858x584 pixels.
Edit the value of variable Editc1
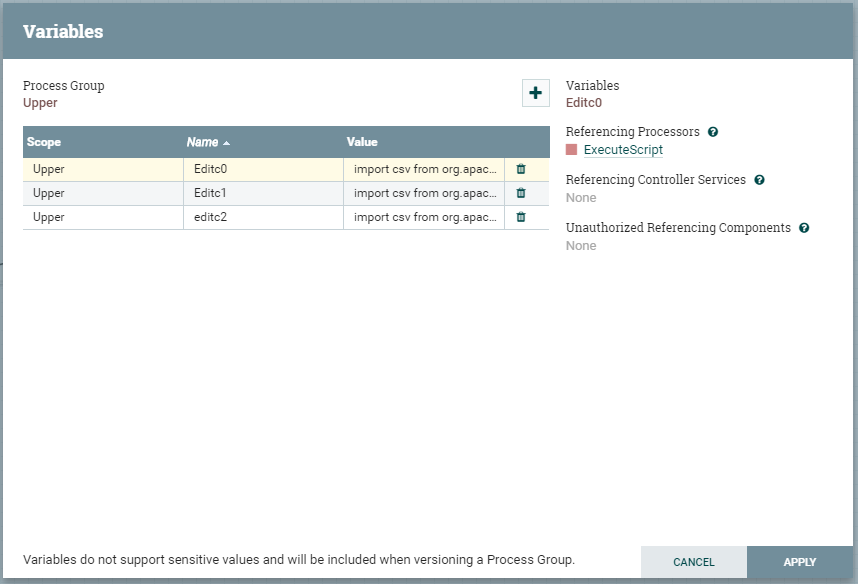point(424,193)
